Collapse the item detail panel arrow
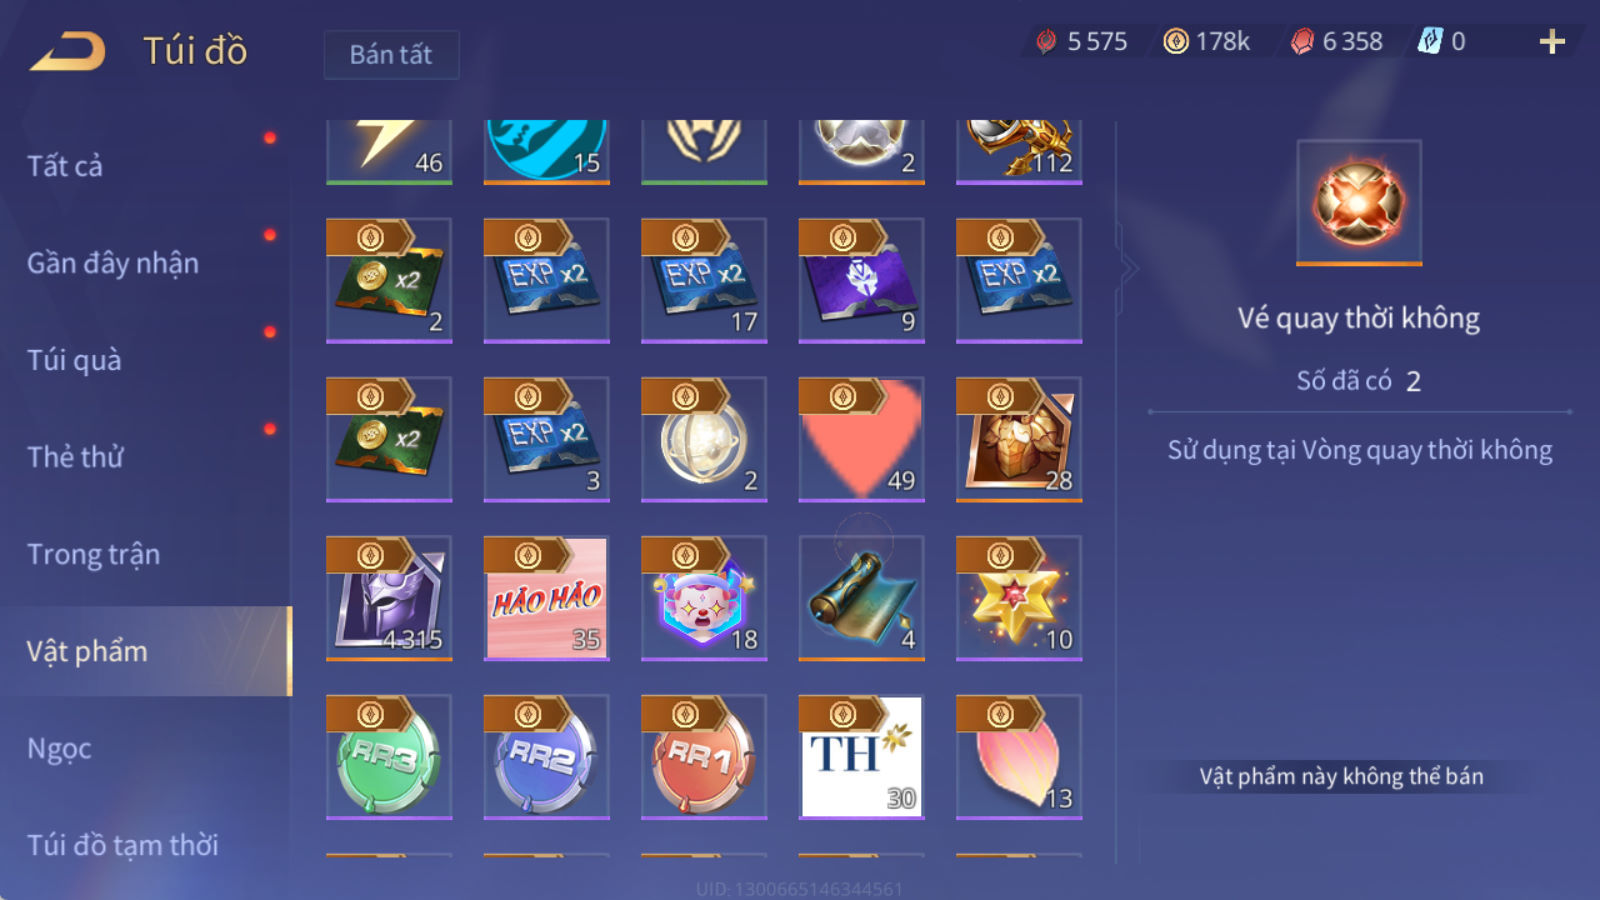This screenshot has height=900, width=1600. tap(1129, 268)
